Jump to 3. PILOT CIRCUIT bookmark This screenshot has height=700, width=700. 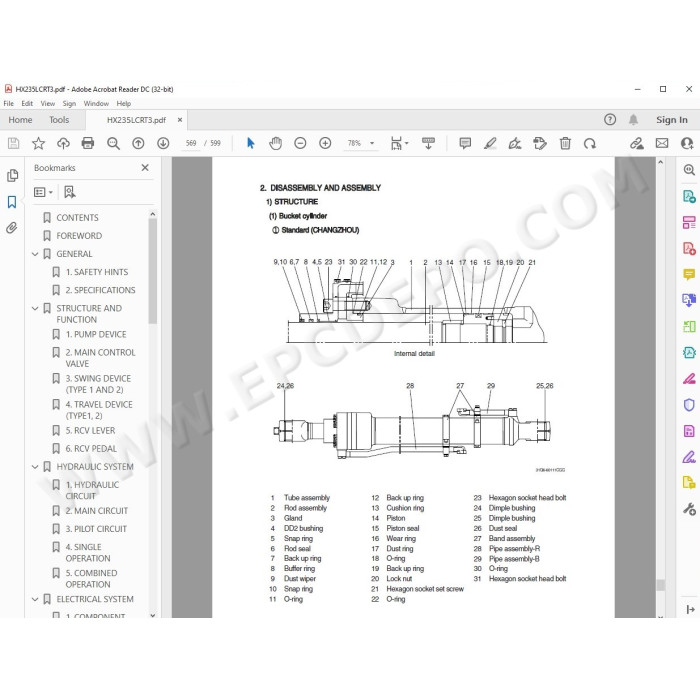[96, 529]
